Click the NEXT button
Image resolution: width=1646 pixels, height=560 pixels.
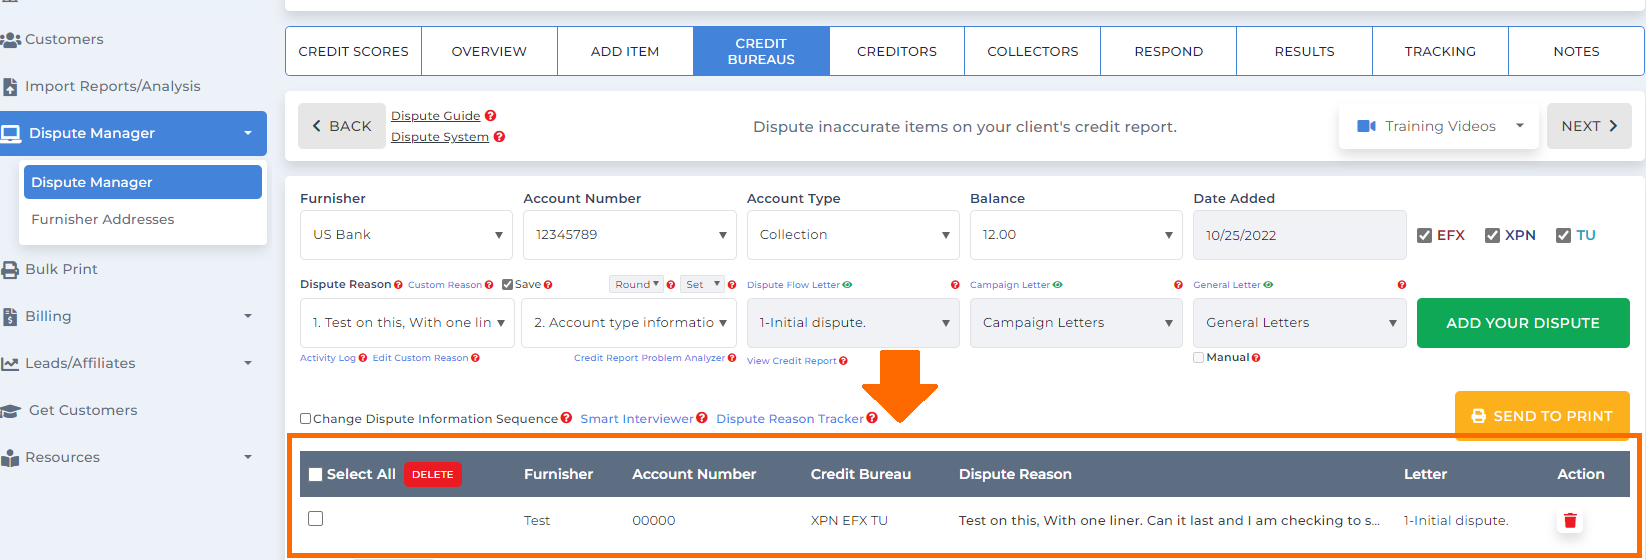(1589, 126)
